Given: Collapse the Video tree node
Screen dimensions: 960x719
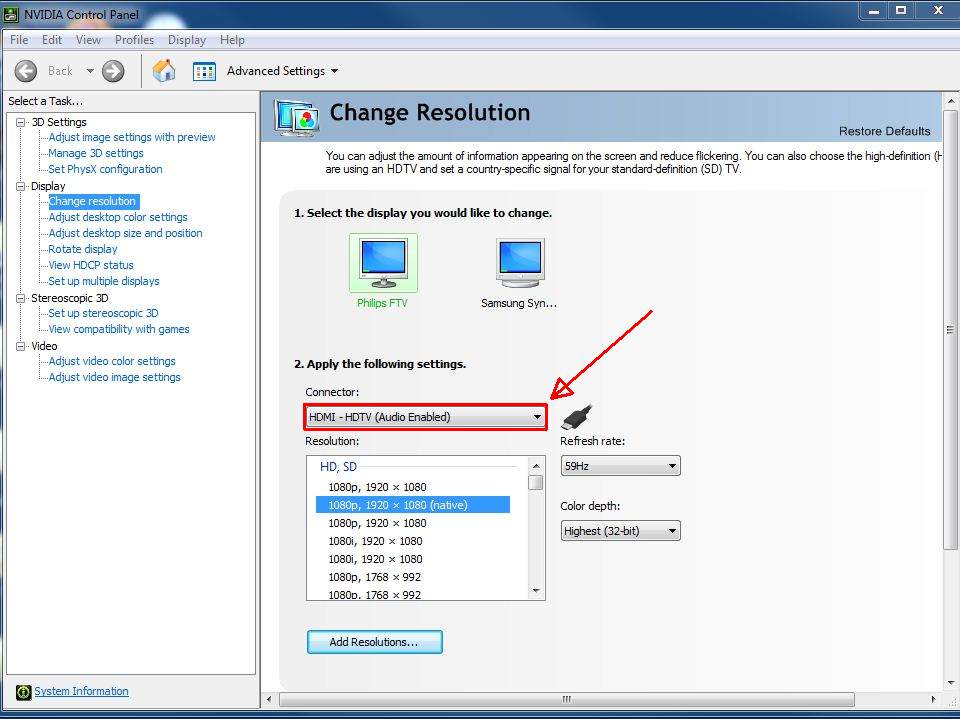Looking at the screenshot, I should [x=21, y=346].
